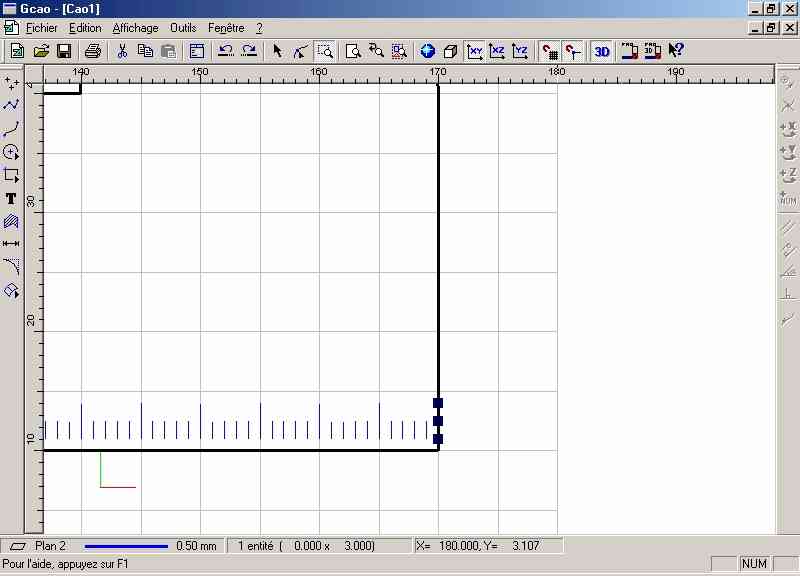Image resolution: width=800 pixels, height=576 pixels.
Task: Expand the rectangle tool flyout
Action: 11,175
